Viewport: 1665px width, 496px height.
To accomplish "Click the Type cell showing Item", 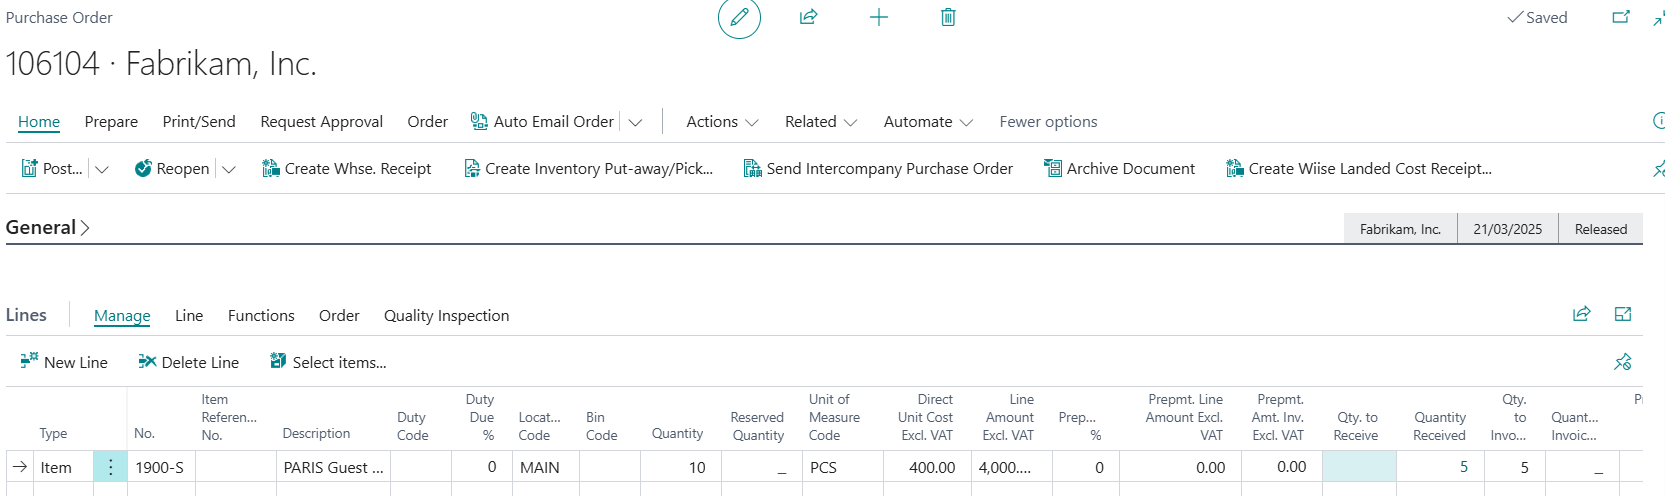I will pos(63,467).
